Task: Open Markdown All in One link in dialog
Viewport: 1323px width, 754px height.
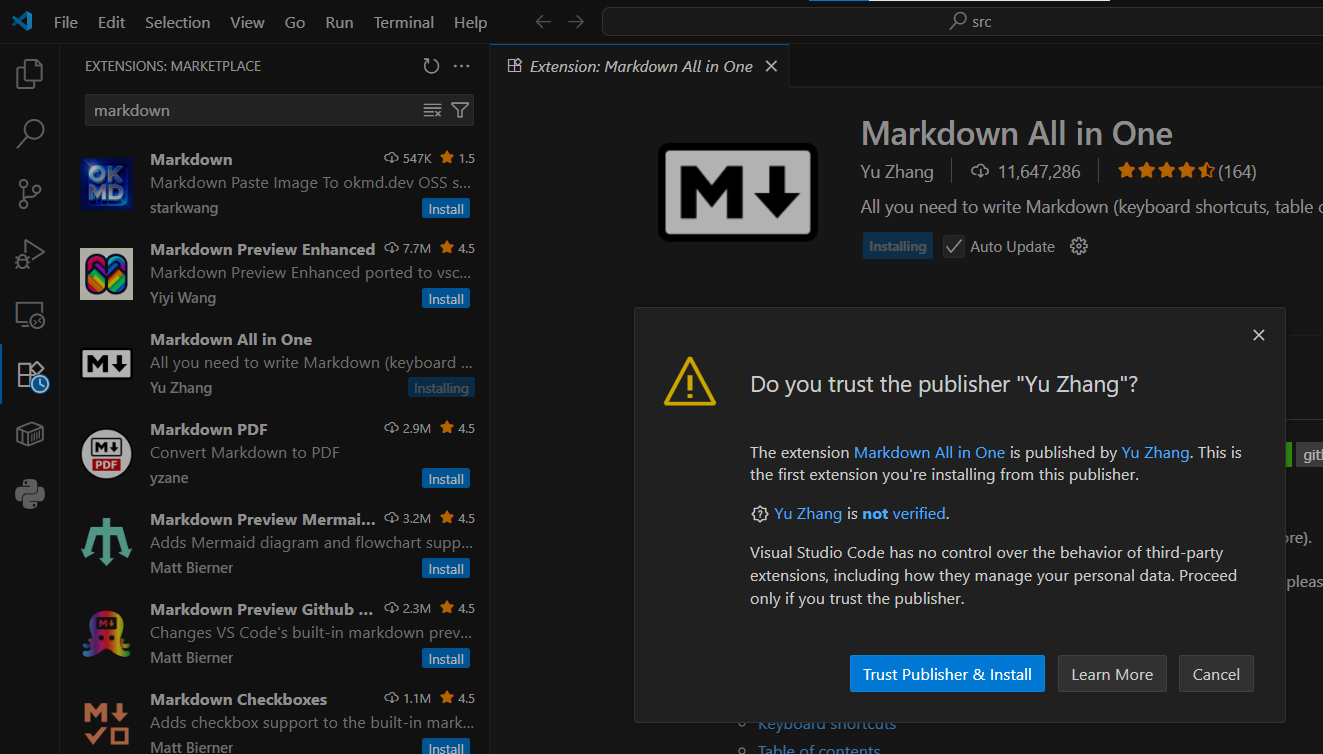Action: pos(929,452)
